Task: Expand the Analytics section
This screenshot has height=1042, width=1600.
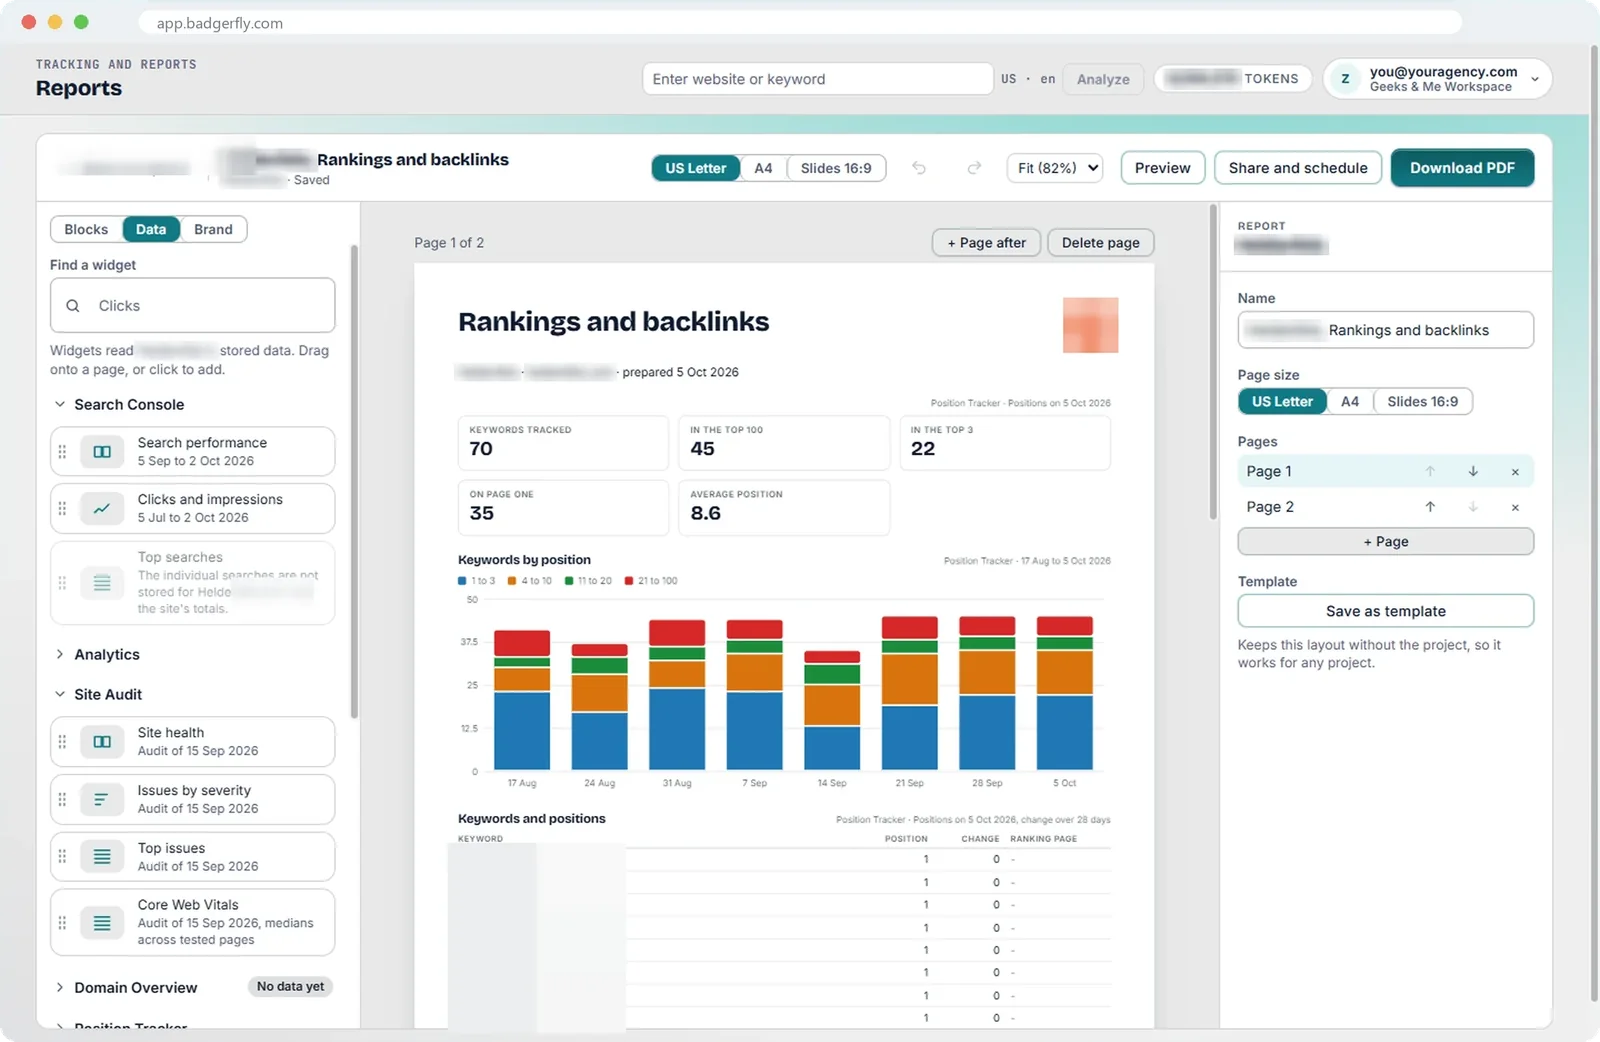Action: 60,654
